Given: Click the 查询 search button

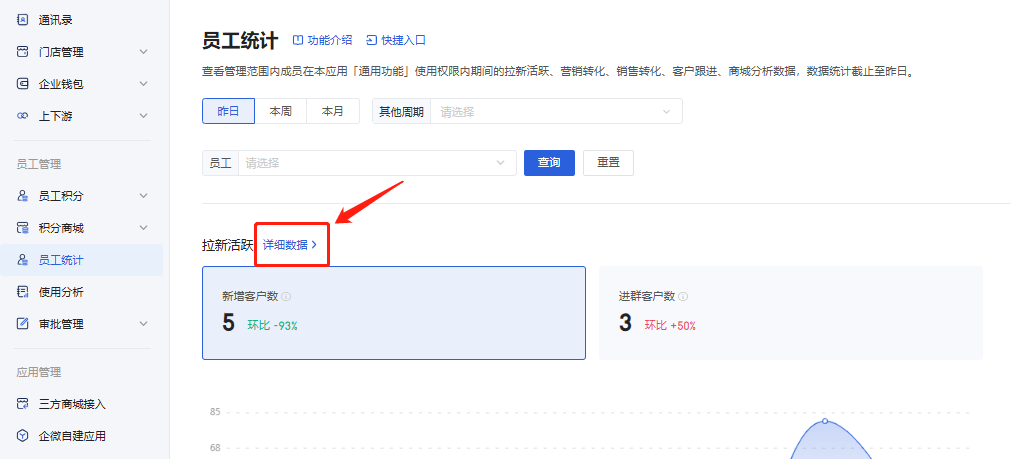Looking at the screenshot, I should point(549,163).
